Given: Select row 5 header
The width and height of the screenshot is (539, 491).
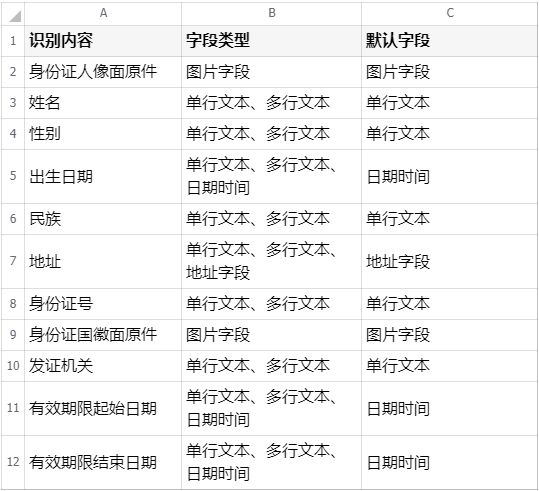Looking at the screenshot, I should click(x=13, y=176).
